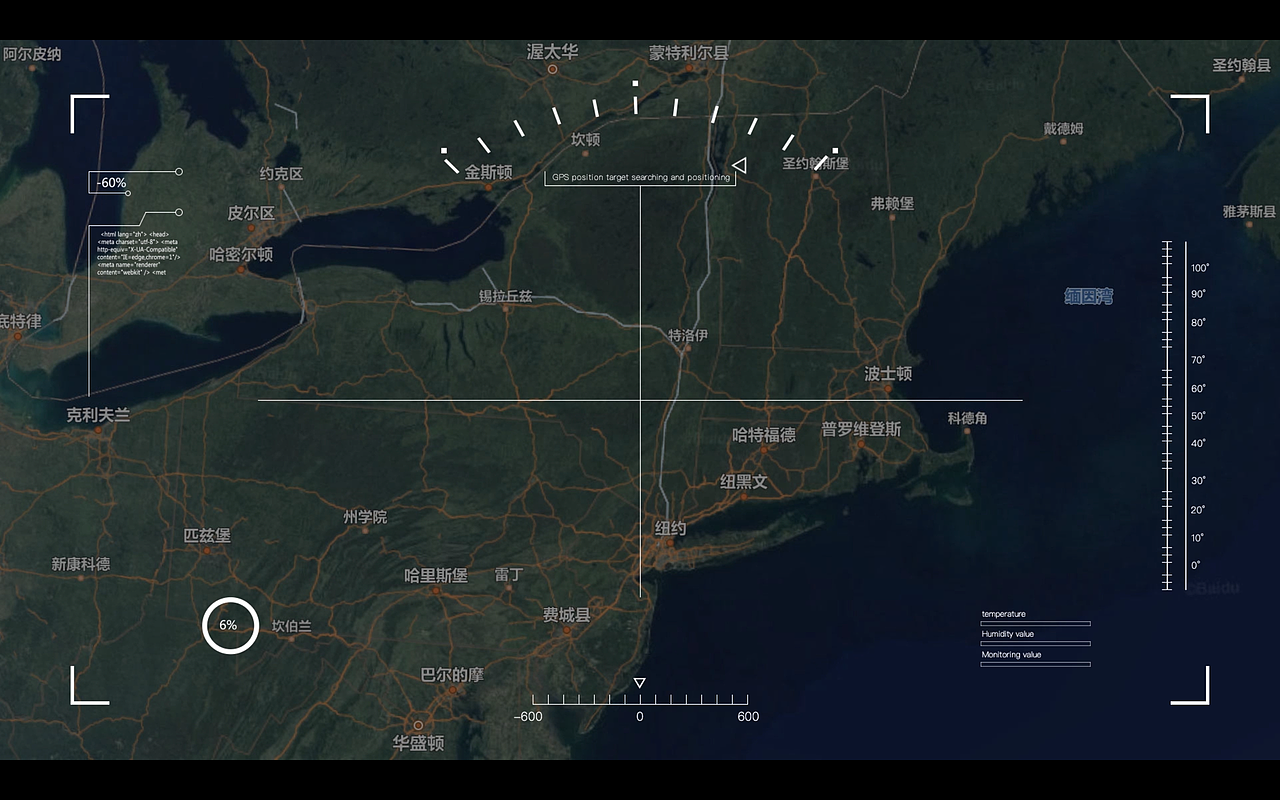1280x800 pixels.
Task: Click the html code snippet text block
Action: [x=139, y=252]
